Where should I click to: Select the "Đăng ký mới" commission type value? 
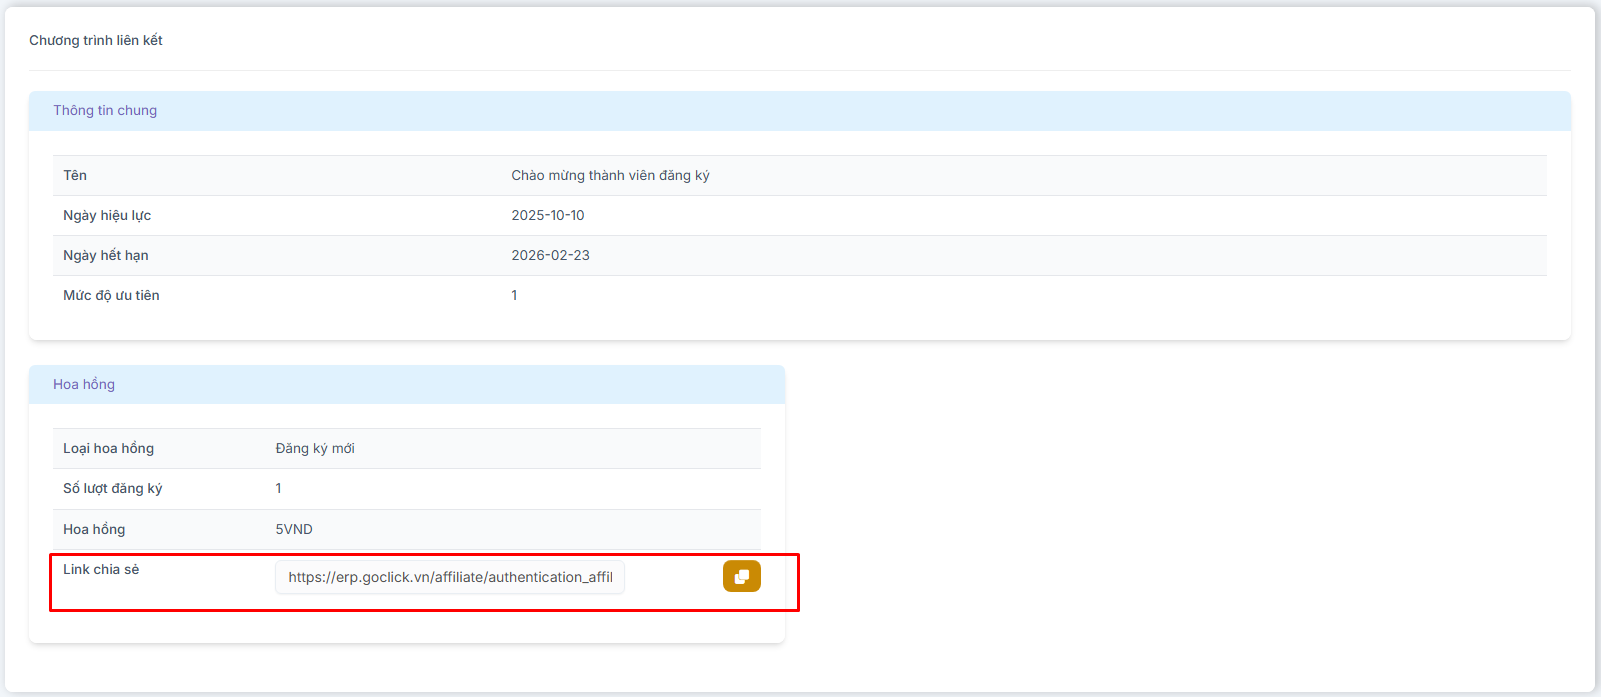[x=315, y=448]
